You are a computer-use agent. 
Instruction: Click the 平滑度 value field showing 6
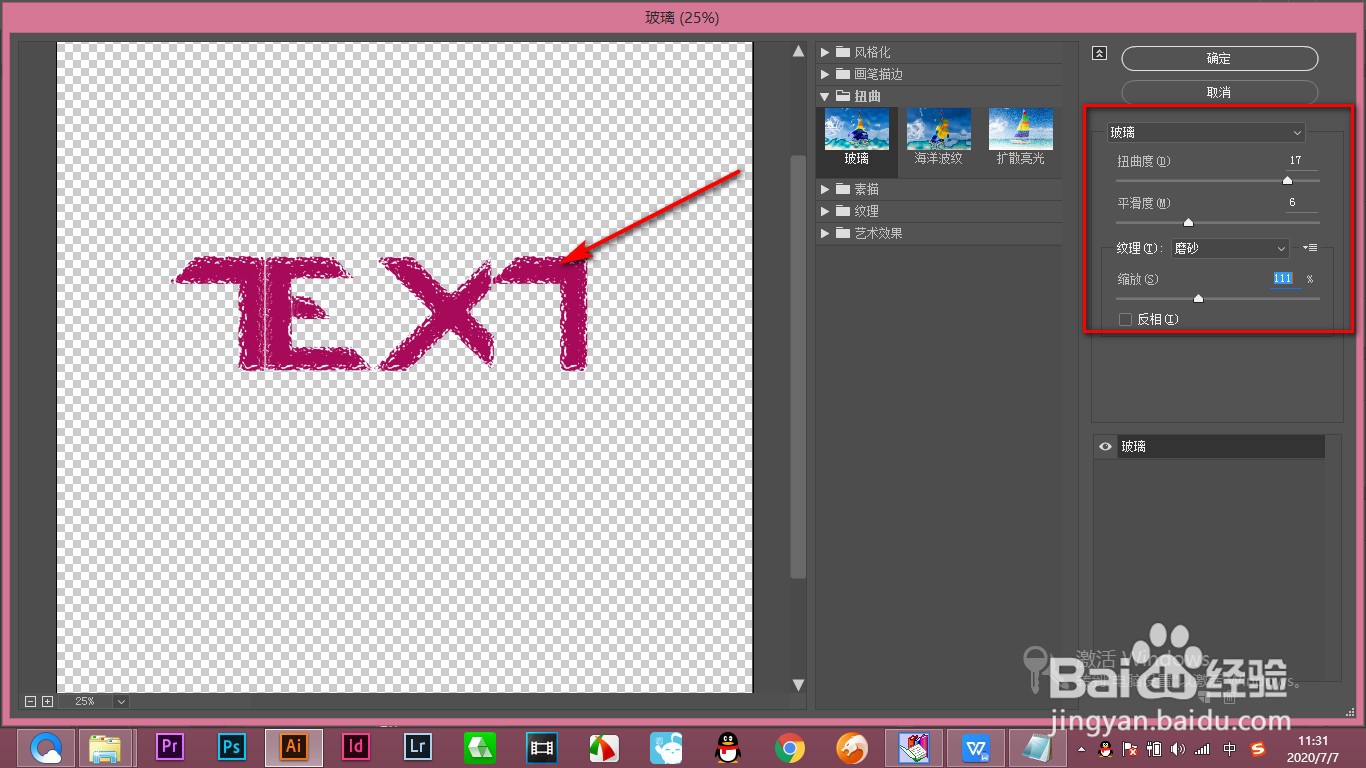tap(1301, 203)
